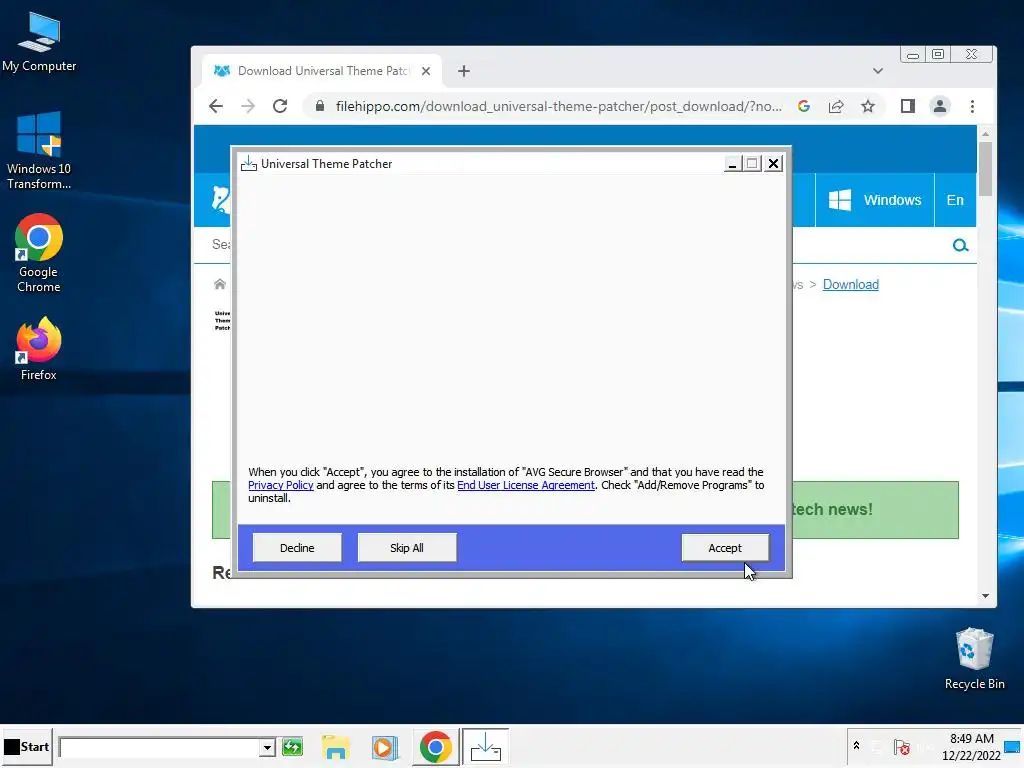Click the page scrollbar up arrow
Viewport: 1024px width, 768px height.
[x=985, y=134]
